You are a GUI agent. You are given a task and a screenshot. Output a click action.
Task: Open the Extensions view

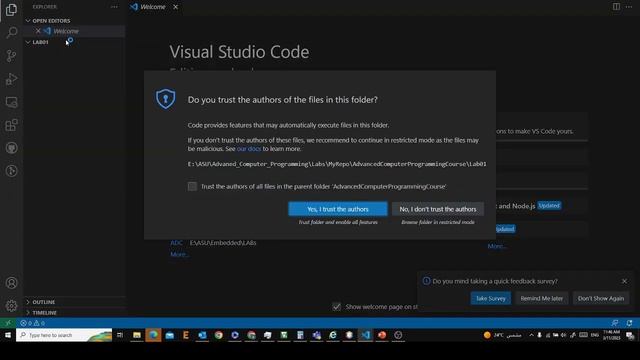coord(11,125)
